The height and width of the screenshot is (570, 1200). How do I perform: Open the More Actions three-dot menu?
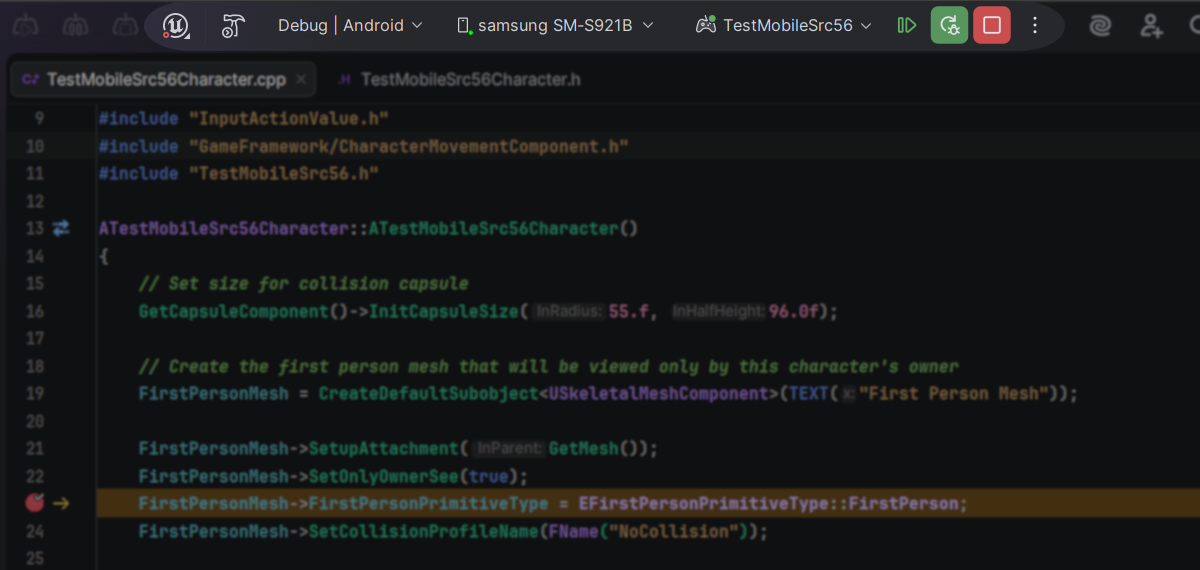point(1035,25)
